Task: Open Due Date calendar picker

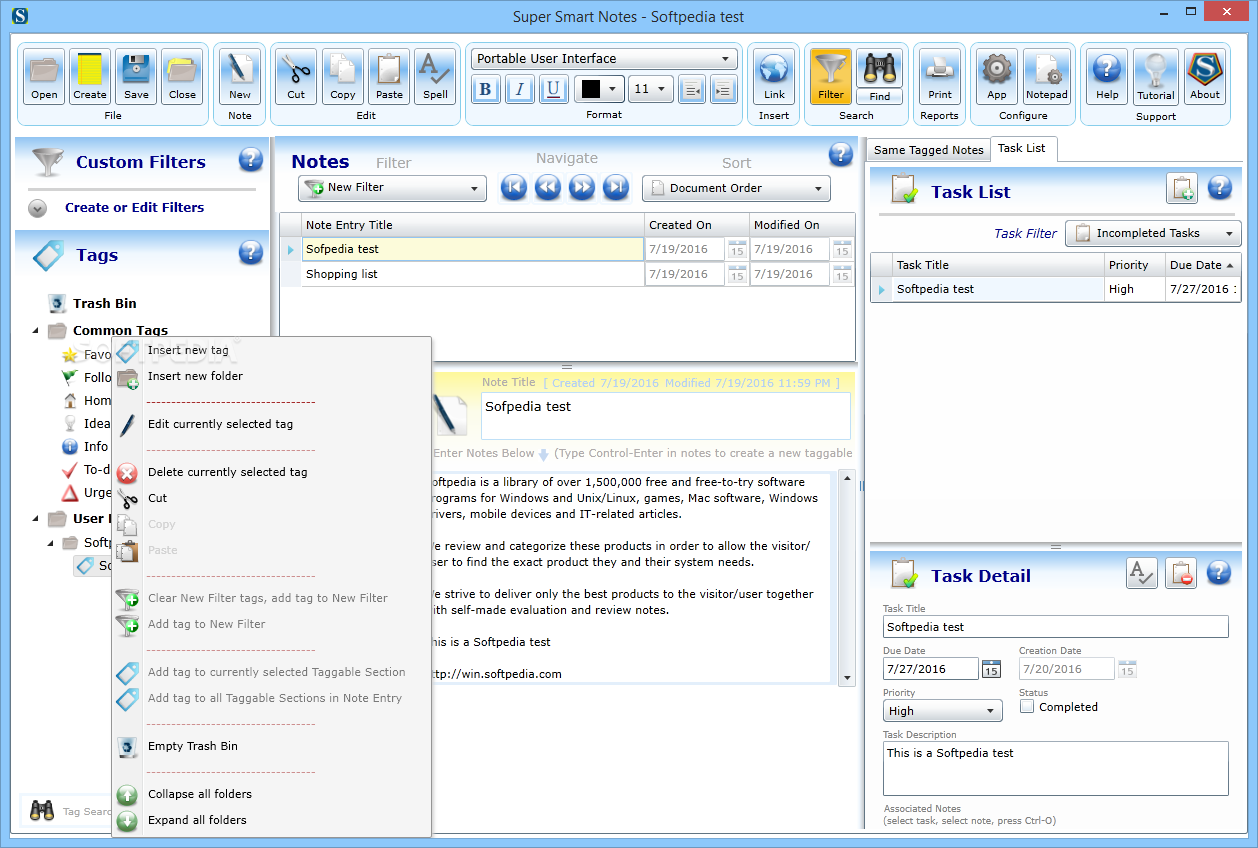Action: 991,669
